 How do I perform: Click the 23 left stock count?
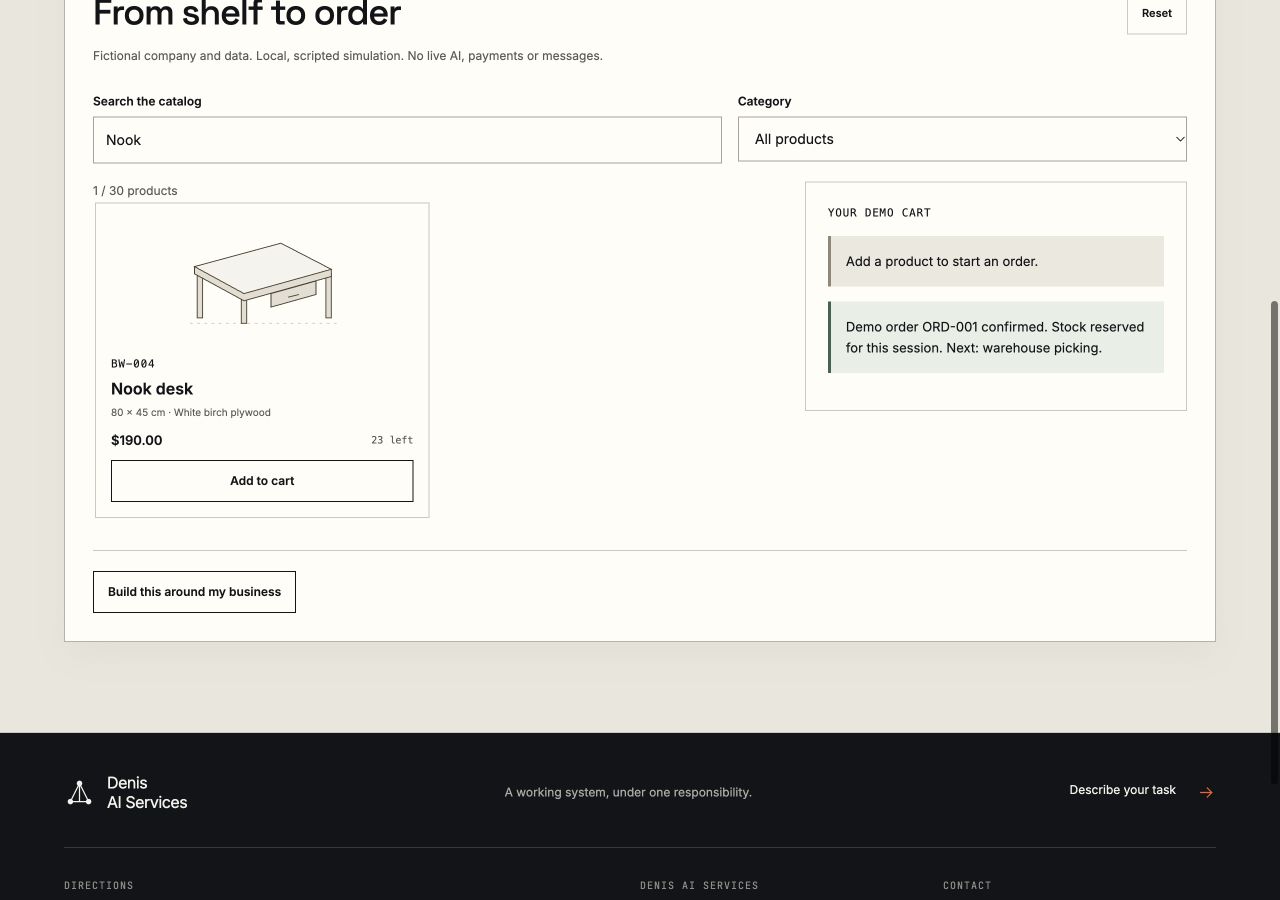[392, 440]
